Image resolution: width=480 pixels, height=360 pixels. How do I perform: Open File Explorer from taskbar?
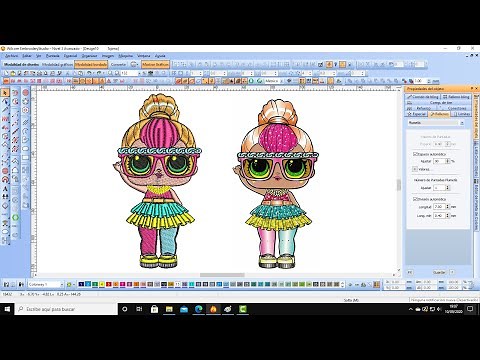[169, 309]
